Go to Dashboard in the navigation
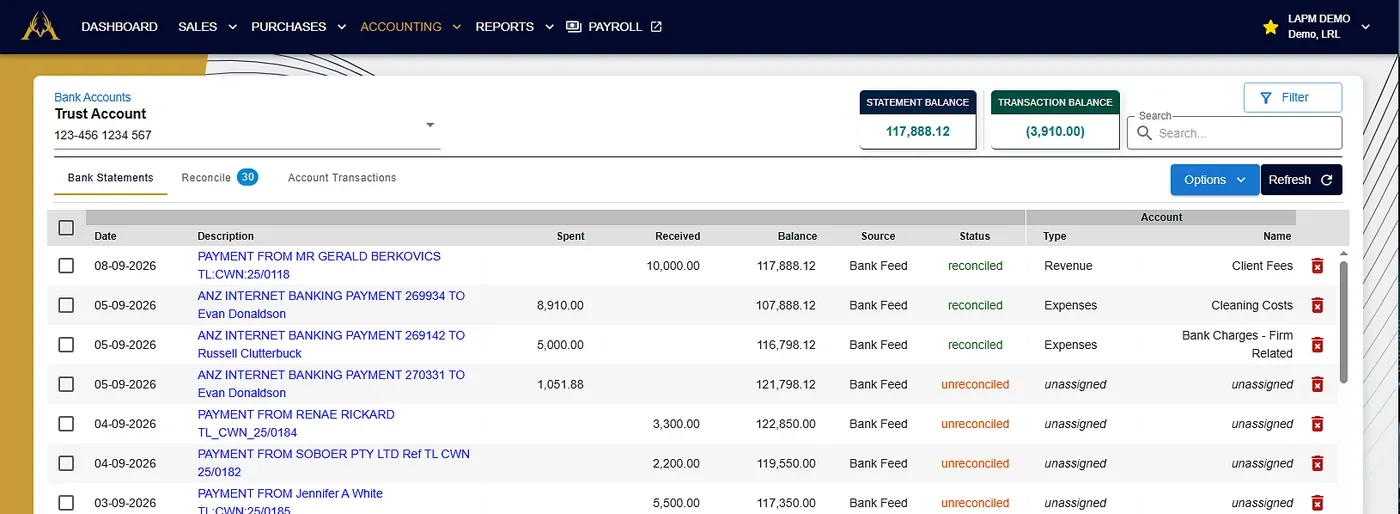 coord(119,27)
